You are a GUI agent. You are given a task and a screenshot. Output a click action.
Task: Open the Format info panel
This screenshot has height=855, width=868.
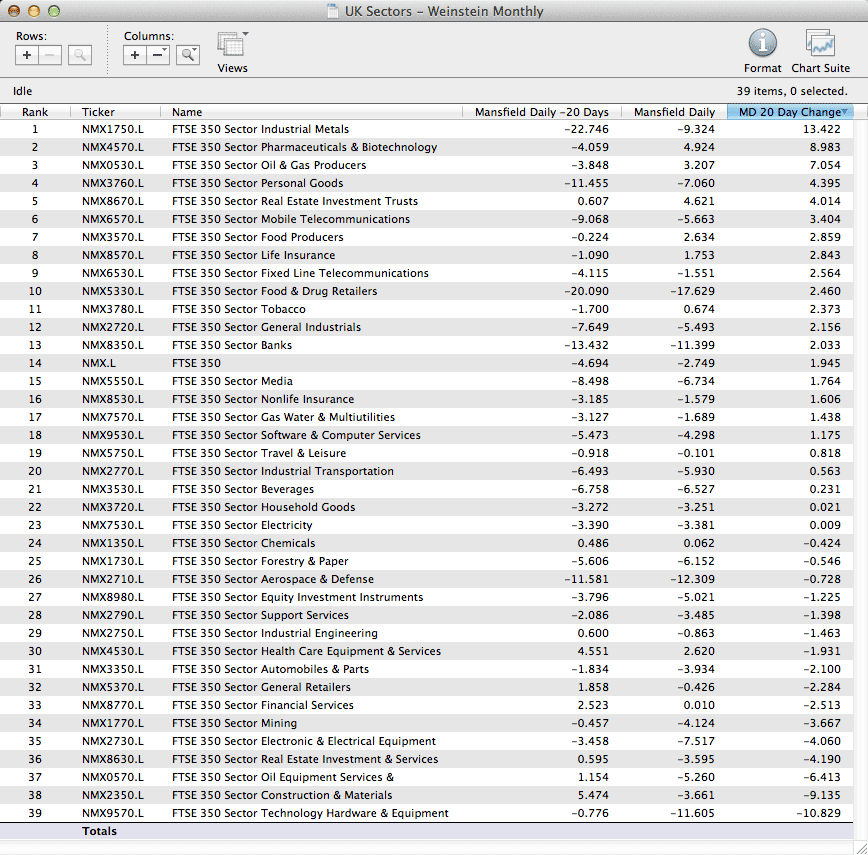[x=762, y=44]
